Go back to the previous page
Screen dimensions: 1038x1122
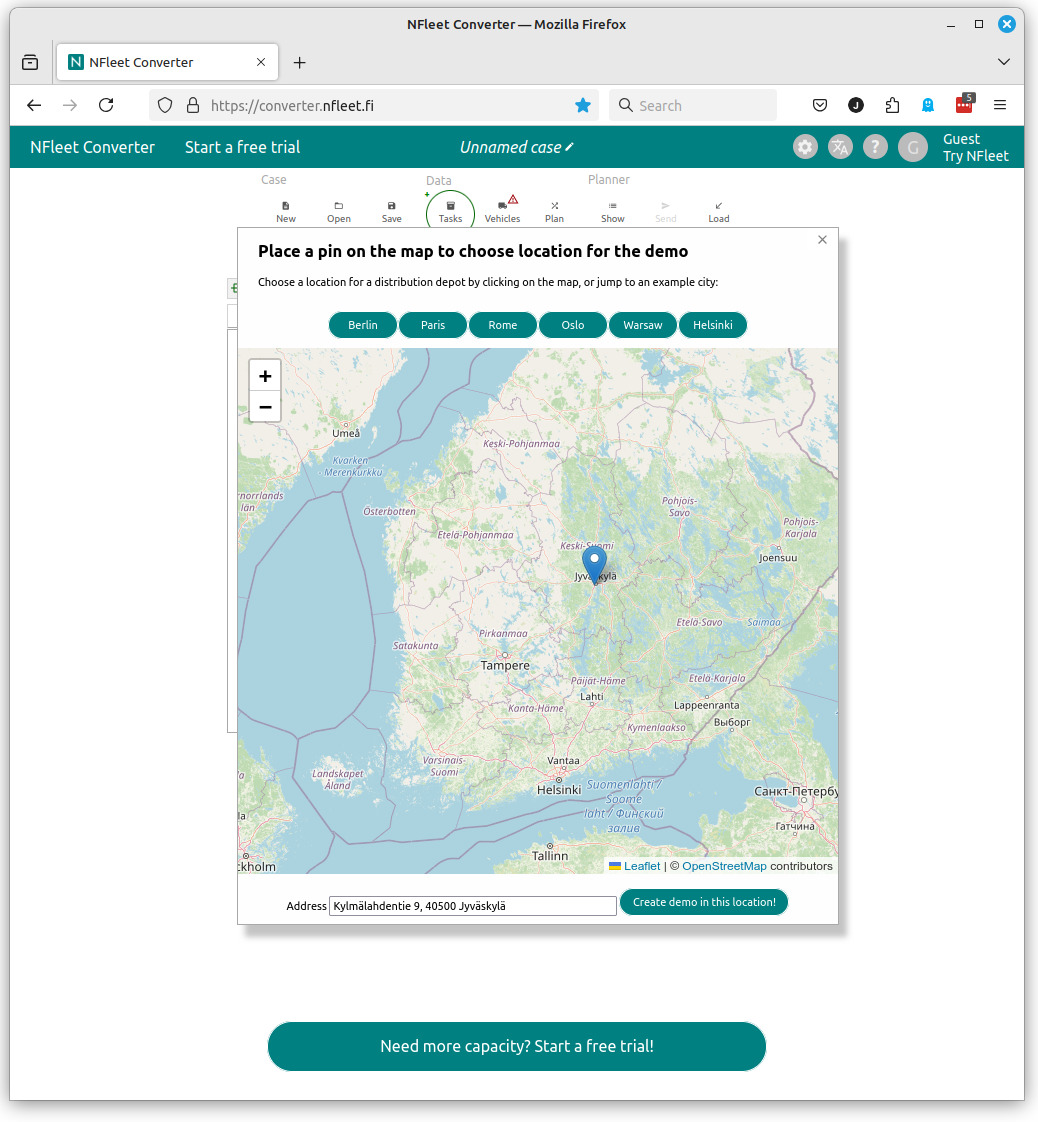[x=34, y=106]
